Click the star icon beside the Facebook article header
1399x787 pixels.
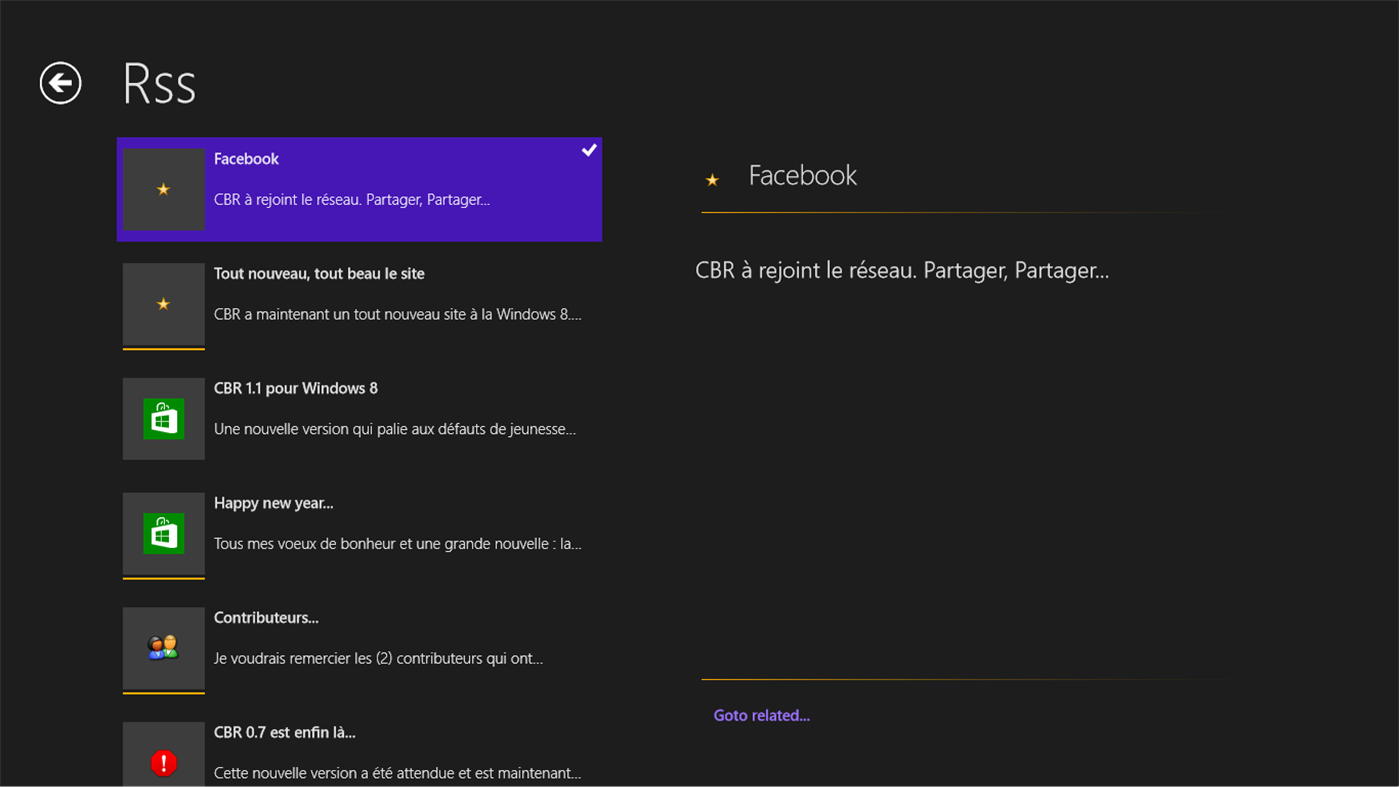coord(712,180)
